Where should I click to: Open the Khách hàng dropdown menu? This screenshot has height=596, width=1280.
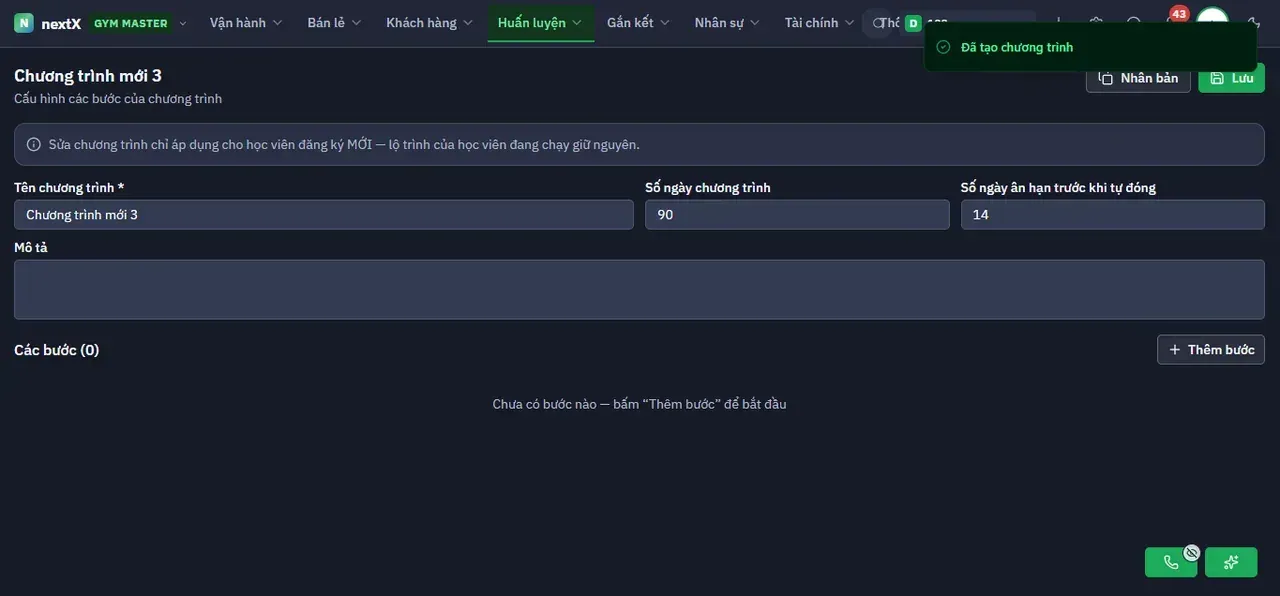(x=430, y=23)
